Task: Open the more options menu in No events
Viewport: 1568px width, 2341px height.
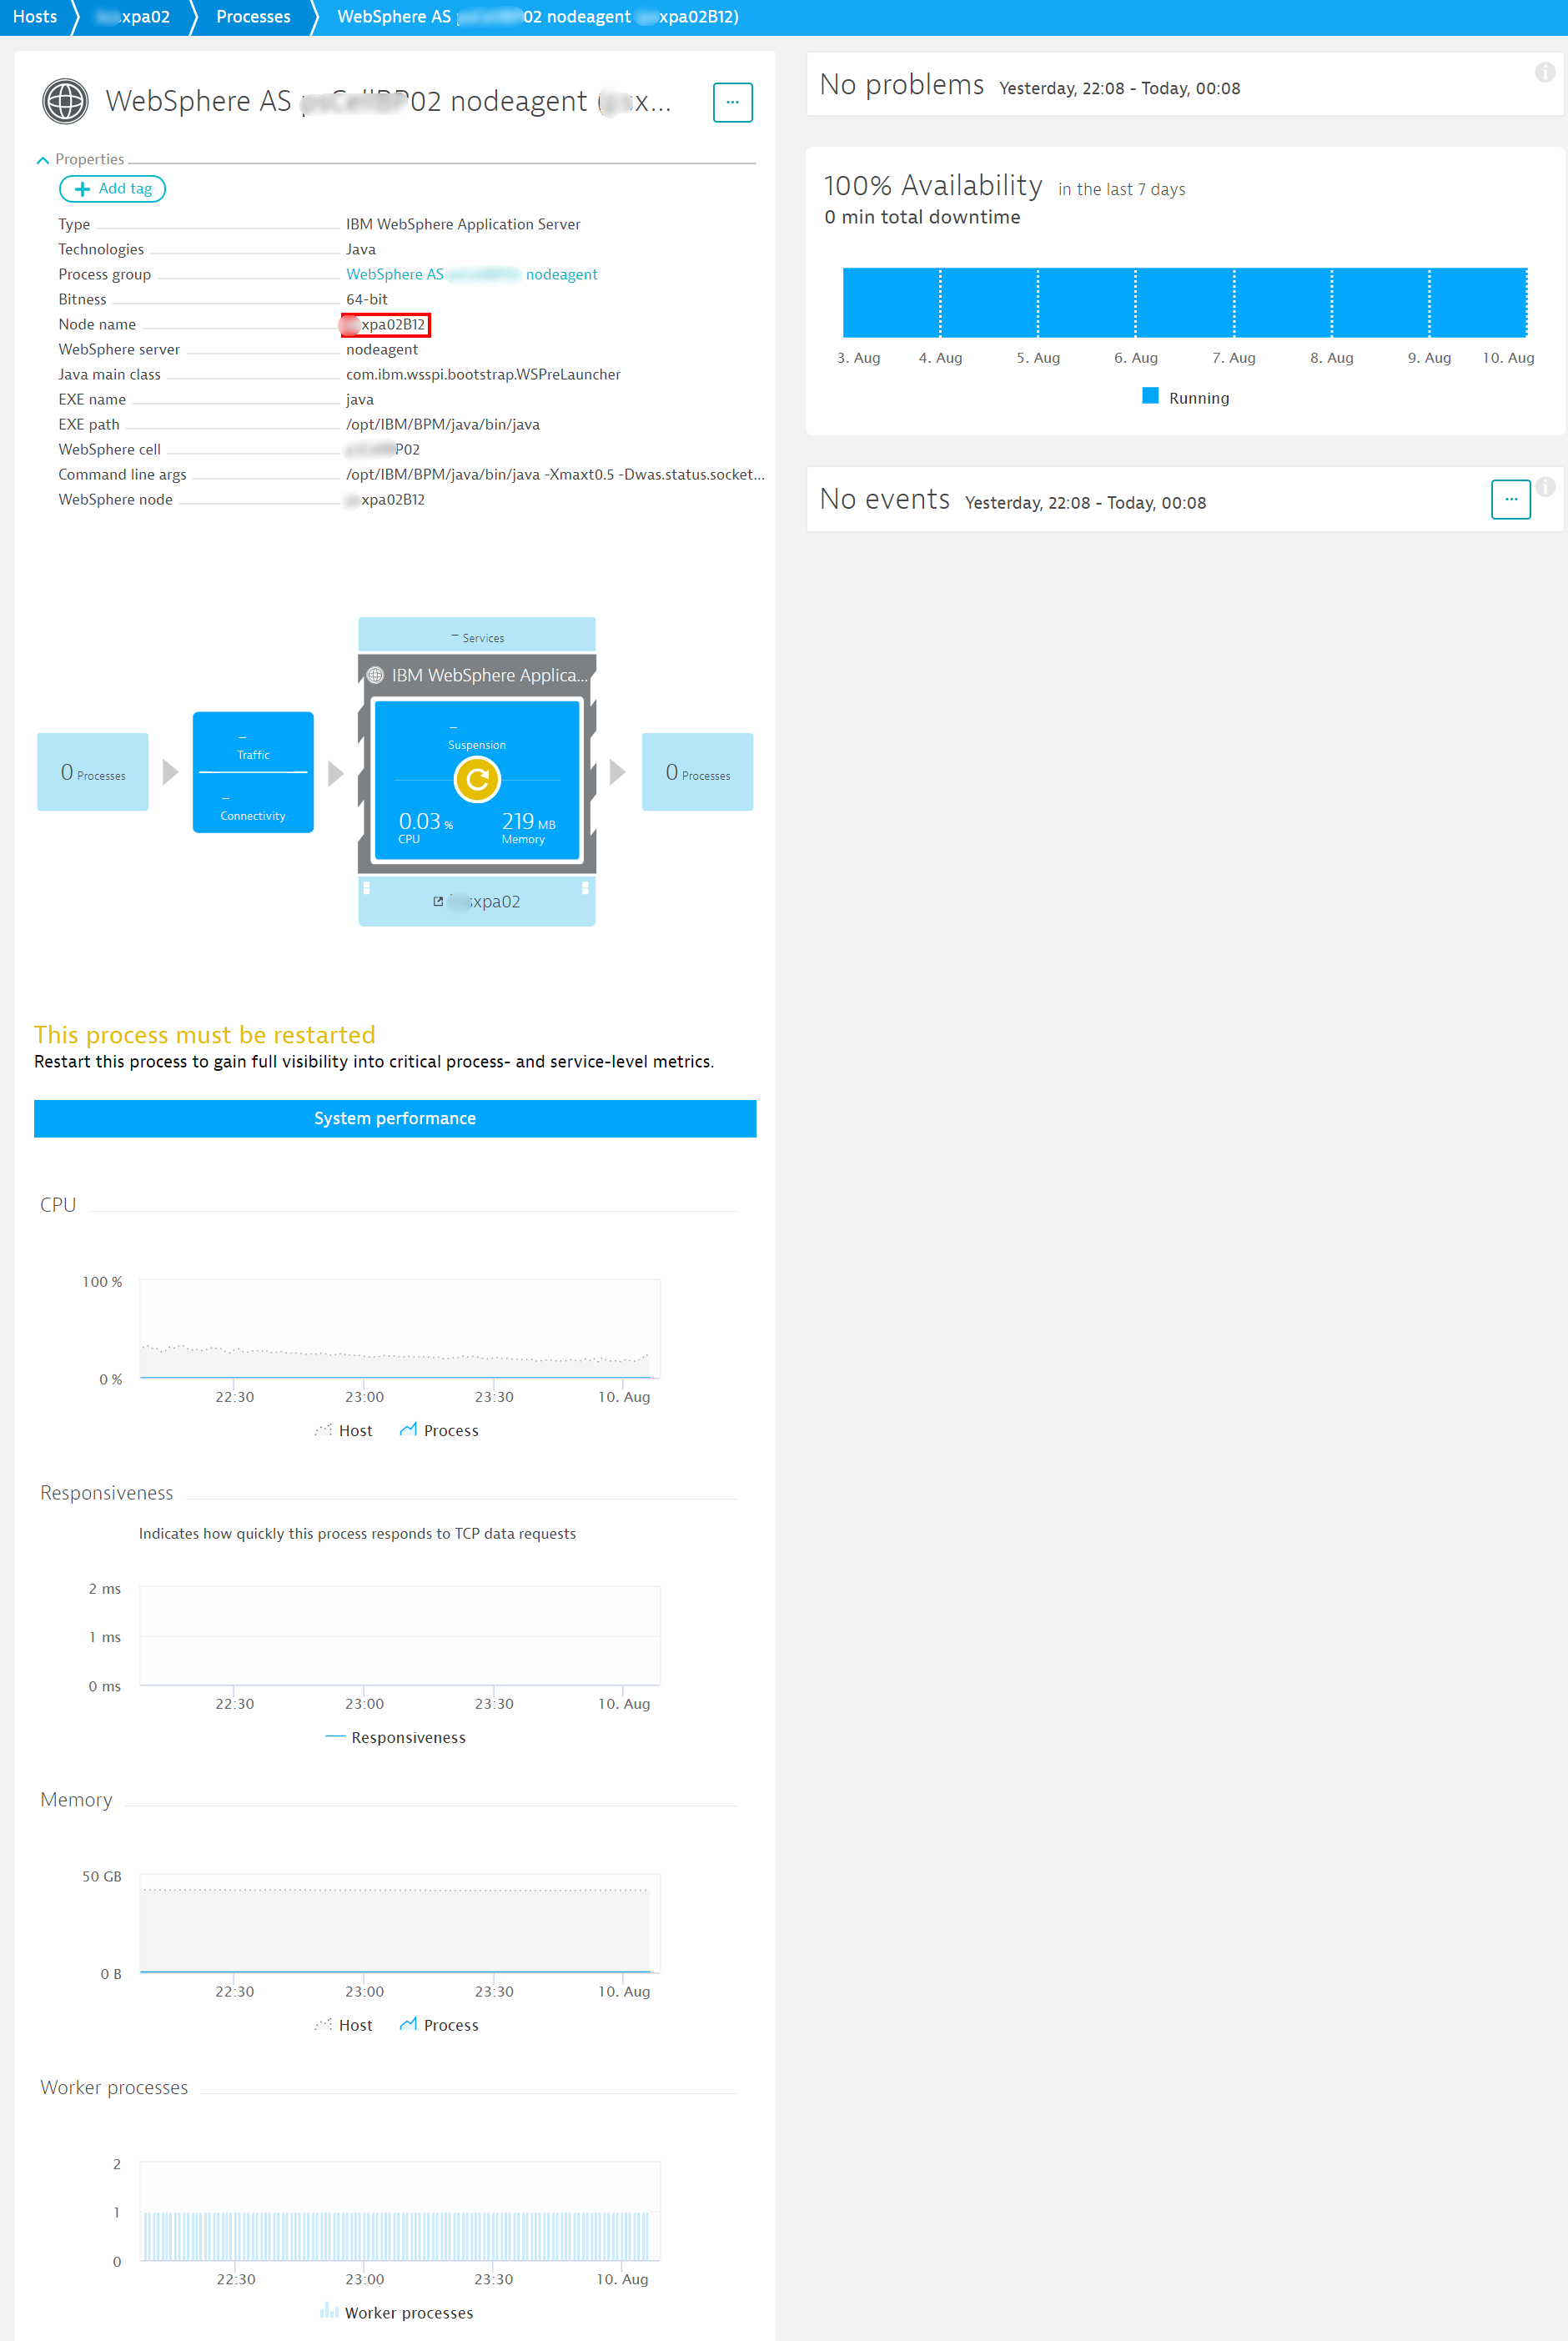Action: 1510,499
